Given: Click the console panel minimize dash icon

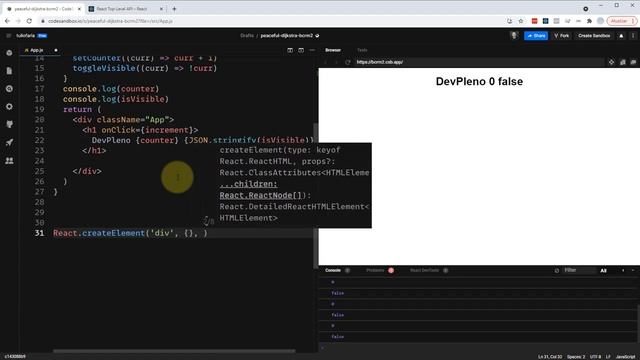Looking at the screenshot, I should click(x=633, y=270).
